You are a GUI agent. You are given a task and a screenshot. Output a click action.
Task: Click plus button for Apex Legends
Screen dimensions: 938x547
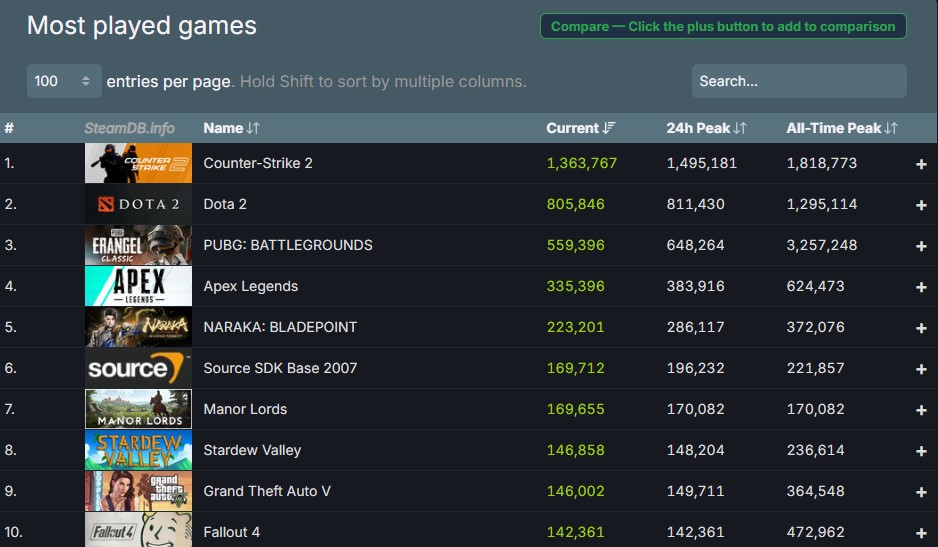[921, 287]
